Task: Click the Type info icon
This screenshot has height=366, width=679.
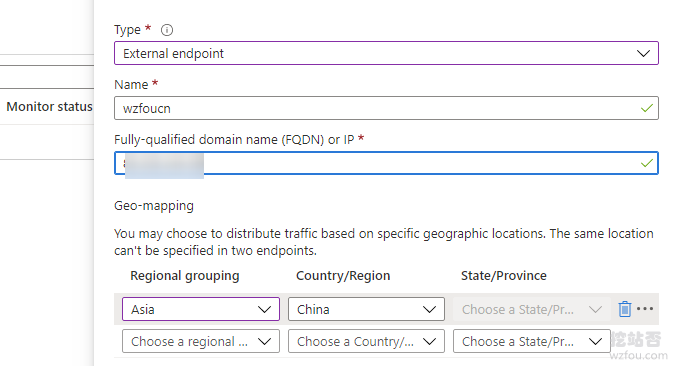Action: coord(167,30)
